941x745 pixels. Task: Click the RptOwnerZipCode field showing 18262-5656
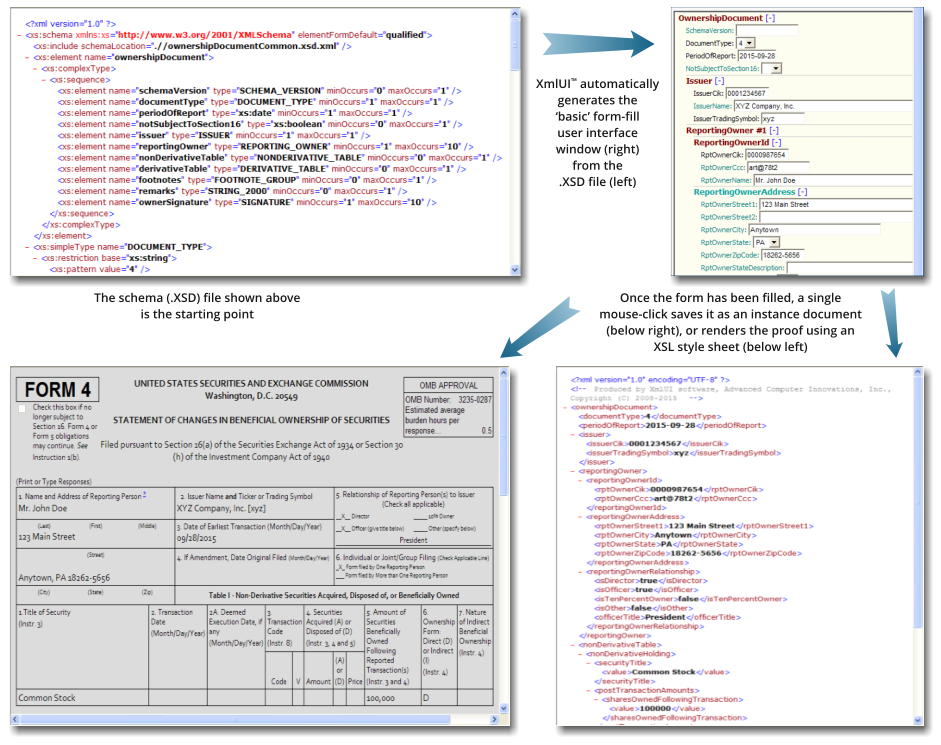(782, 255)
